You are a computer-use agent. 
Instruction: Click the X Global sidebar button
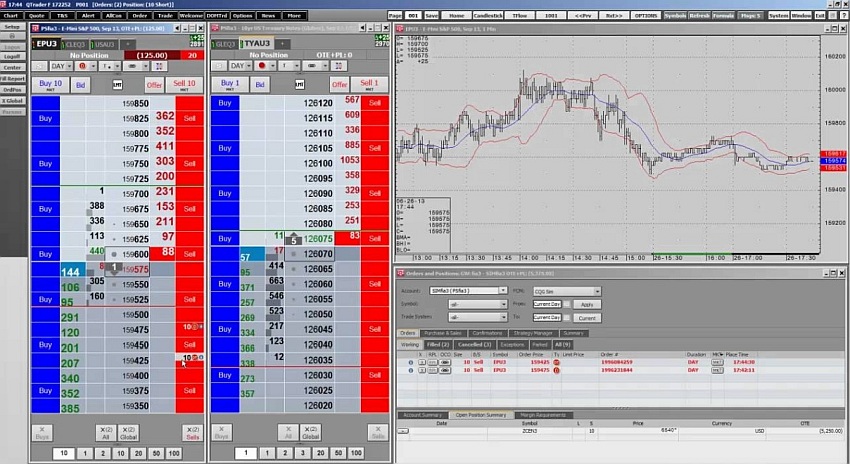tap(12, 101)
